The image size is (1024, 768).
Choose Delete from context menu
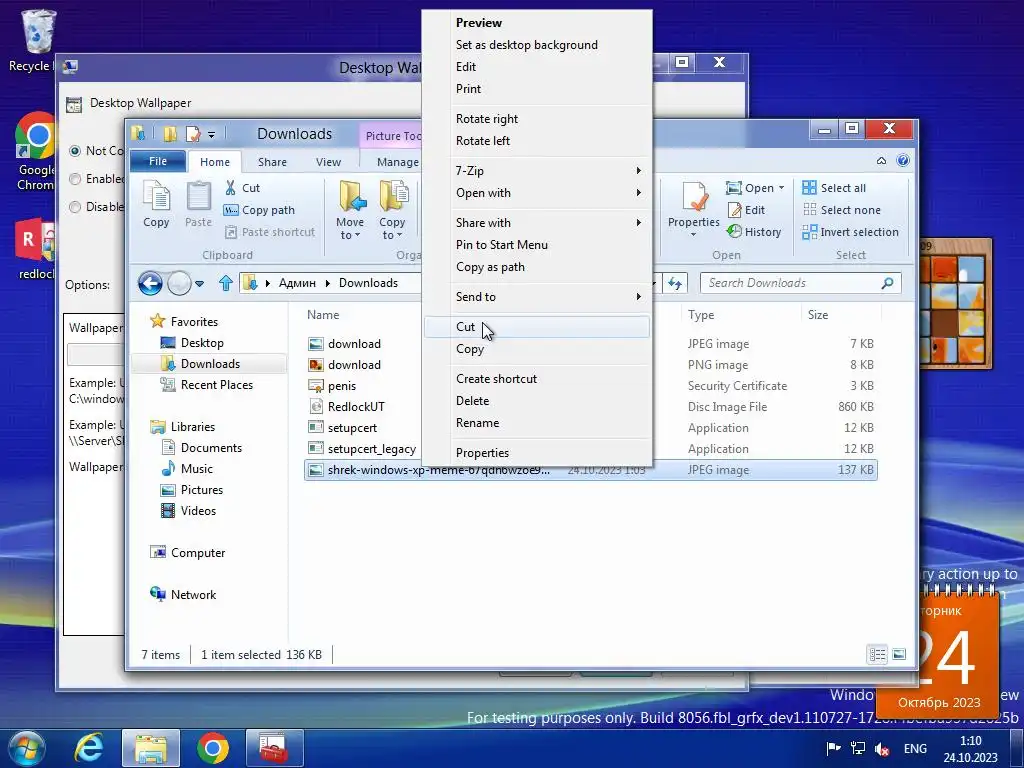coord(537,401)
